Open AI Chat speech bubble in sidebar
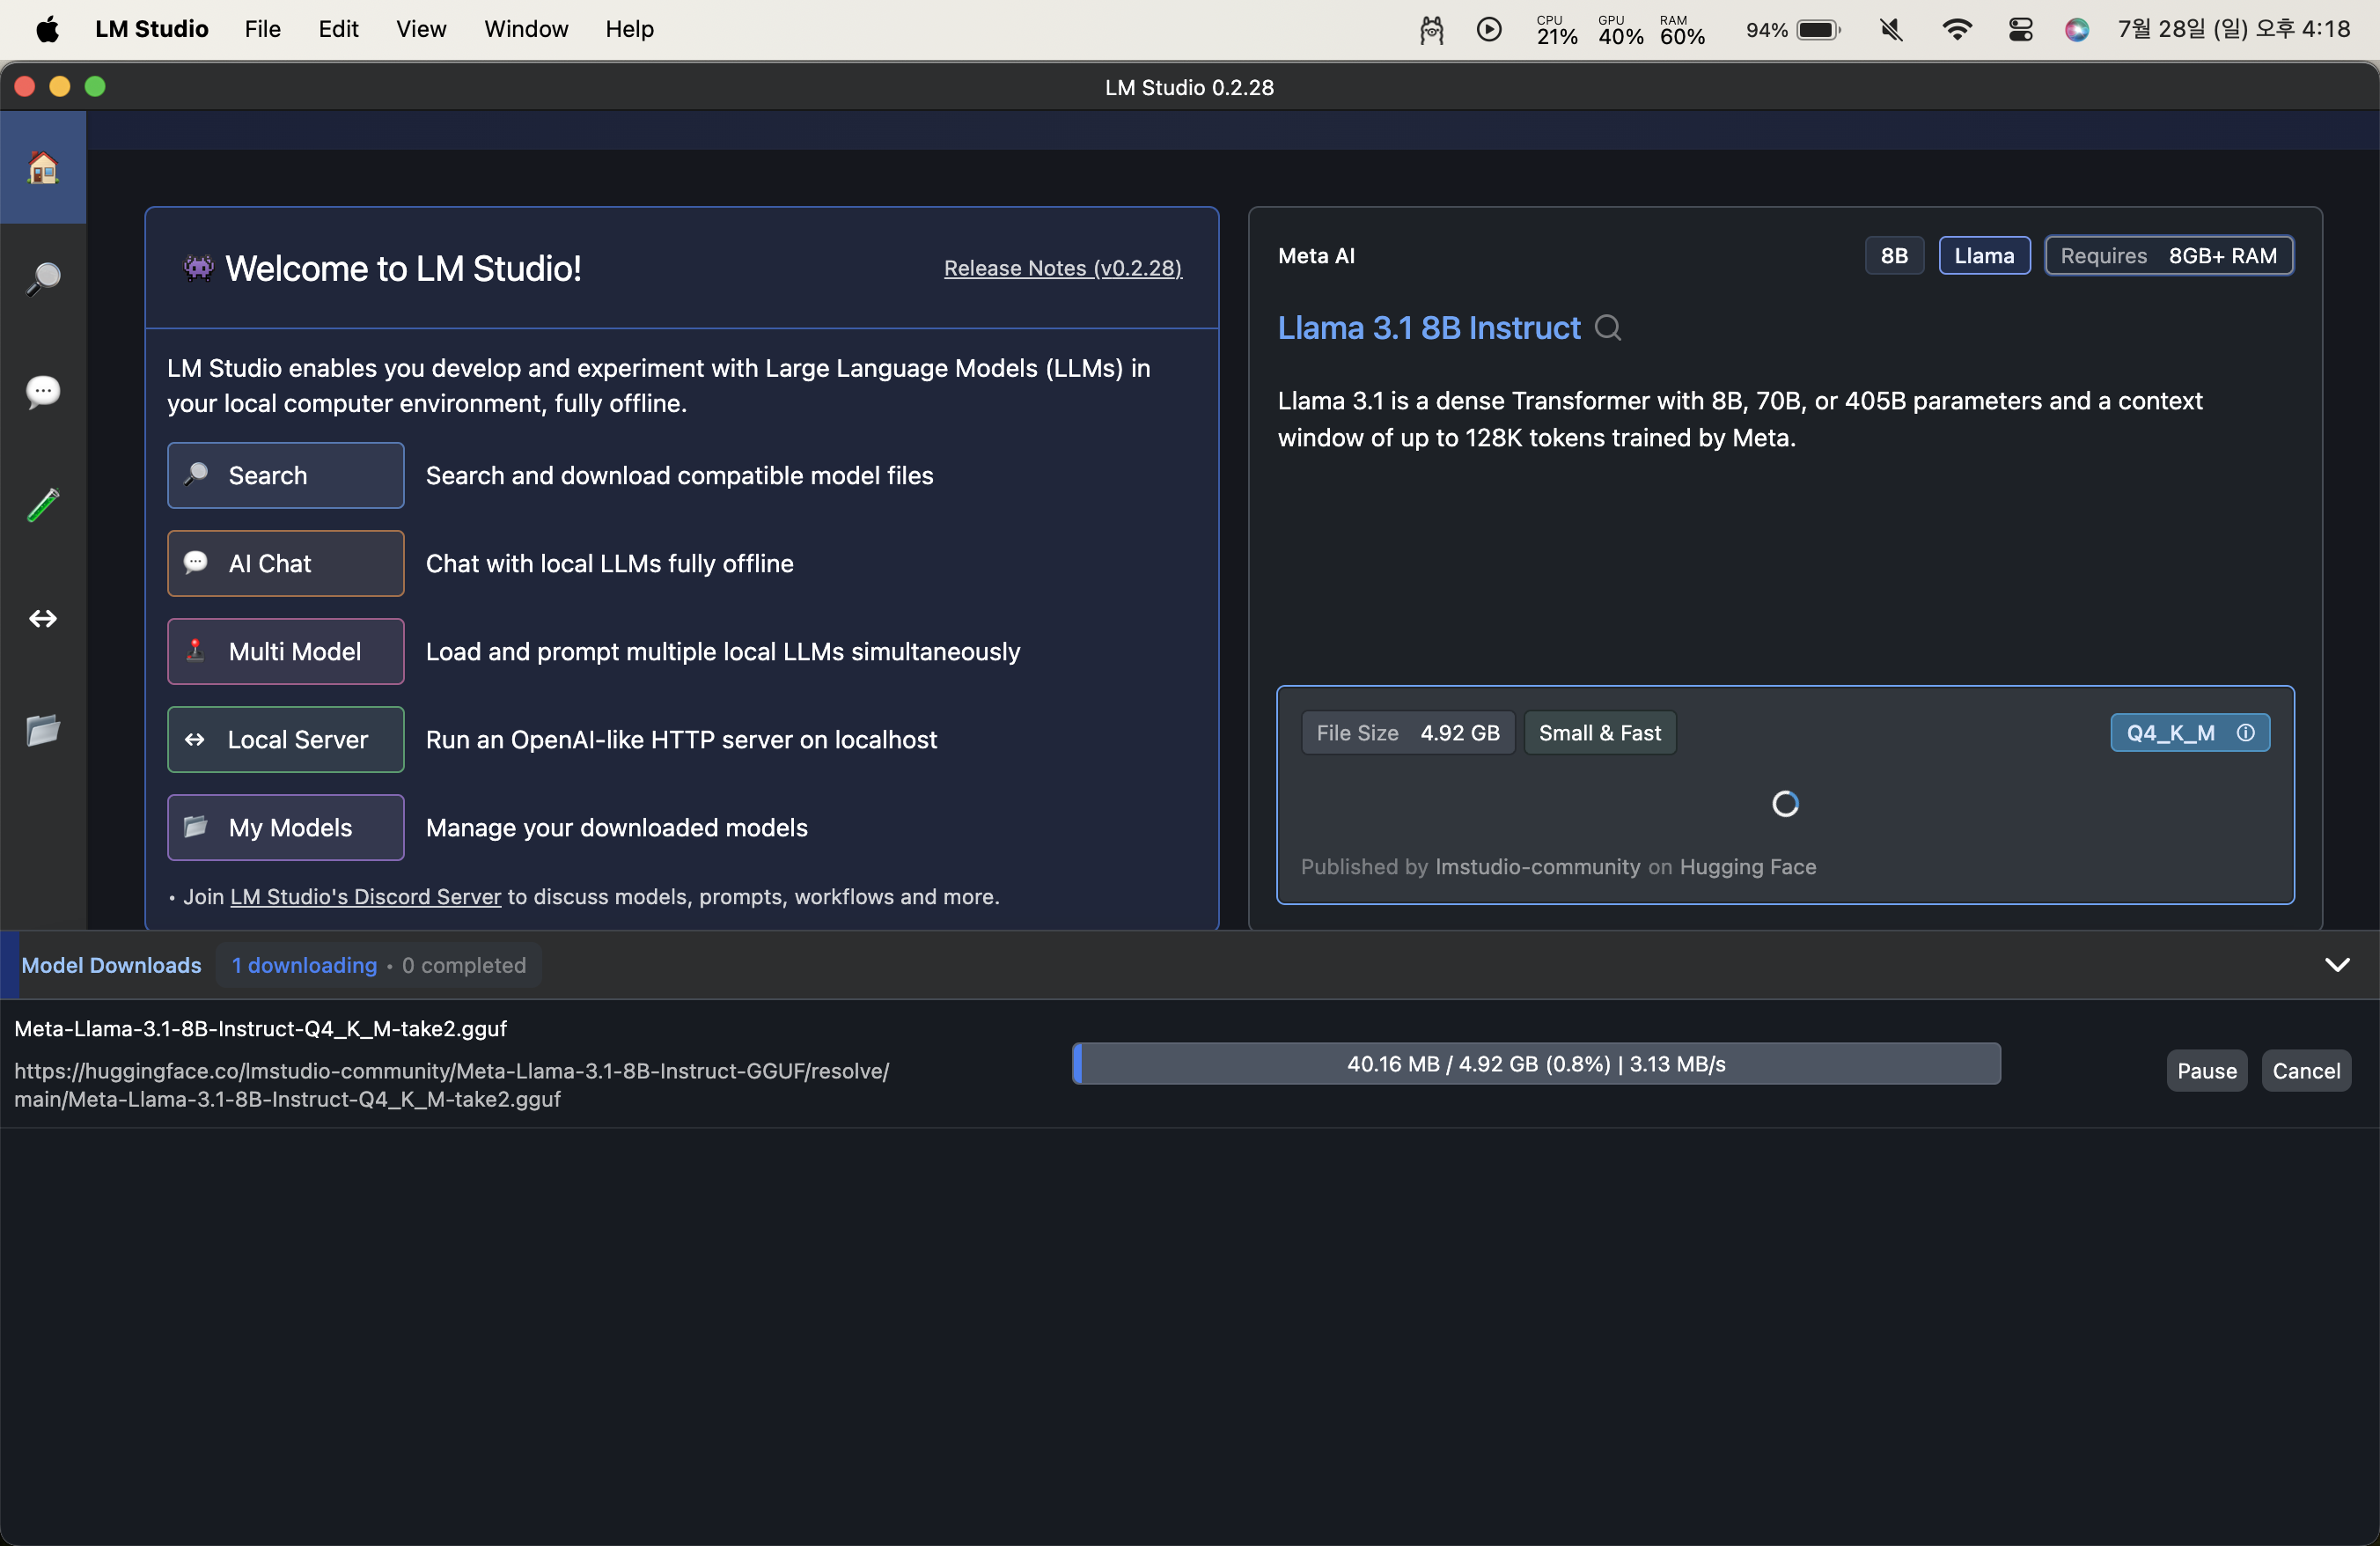The image size is (2380, 1546). (x=43, y=391)
